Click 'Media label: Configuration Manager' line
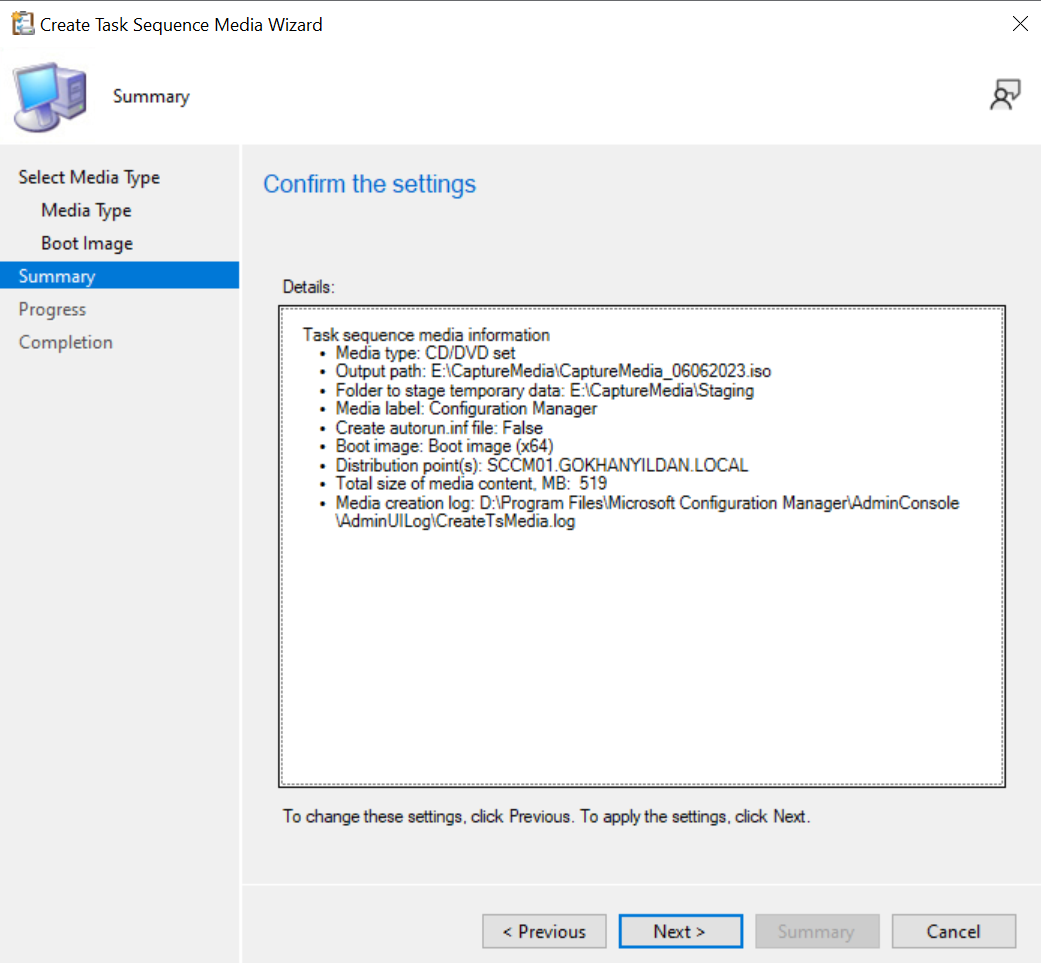This screenshot has height=963, width=1041. click(x=466, y=409)
